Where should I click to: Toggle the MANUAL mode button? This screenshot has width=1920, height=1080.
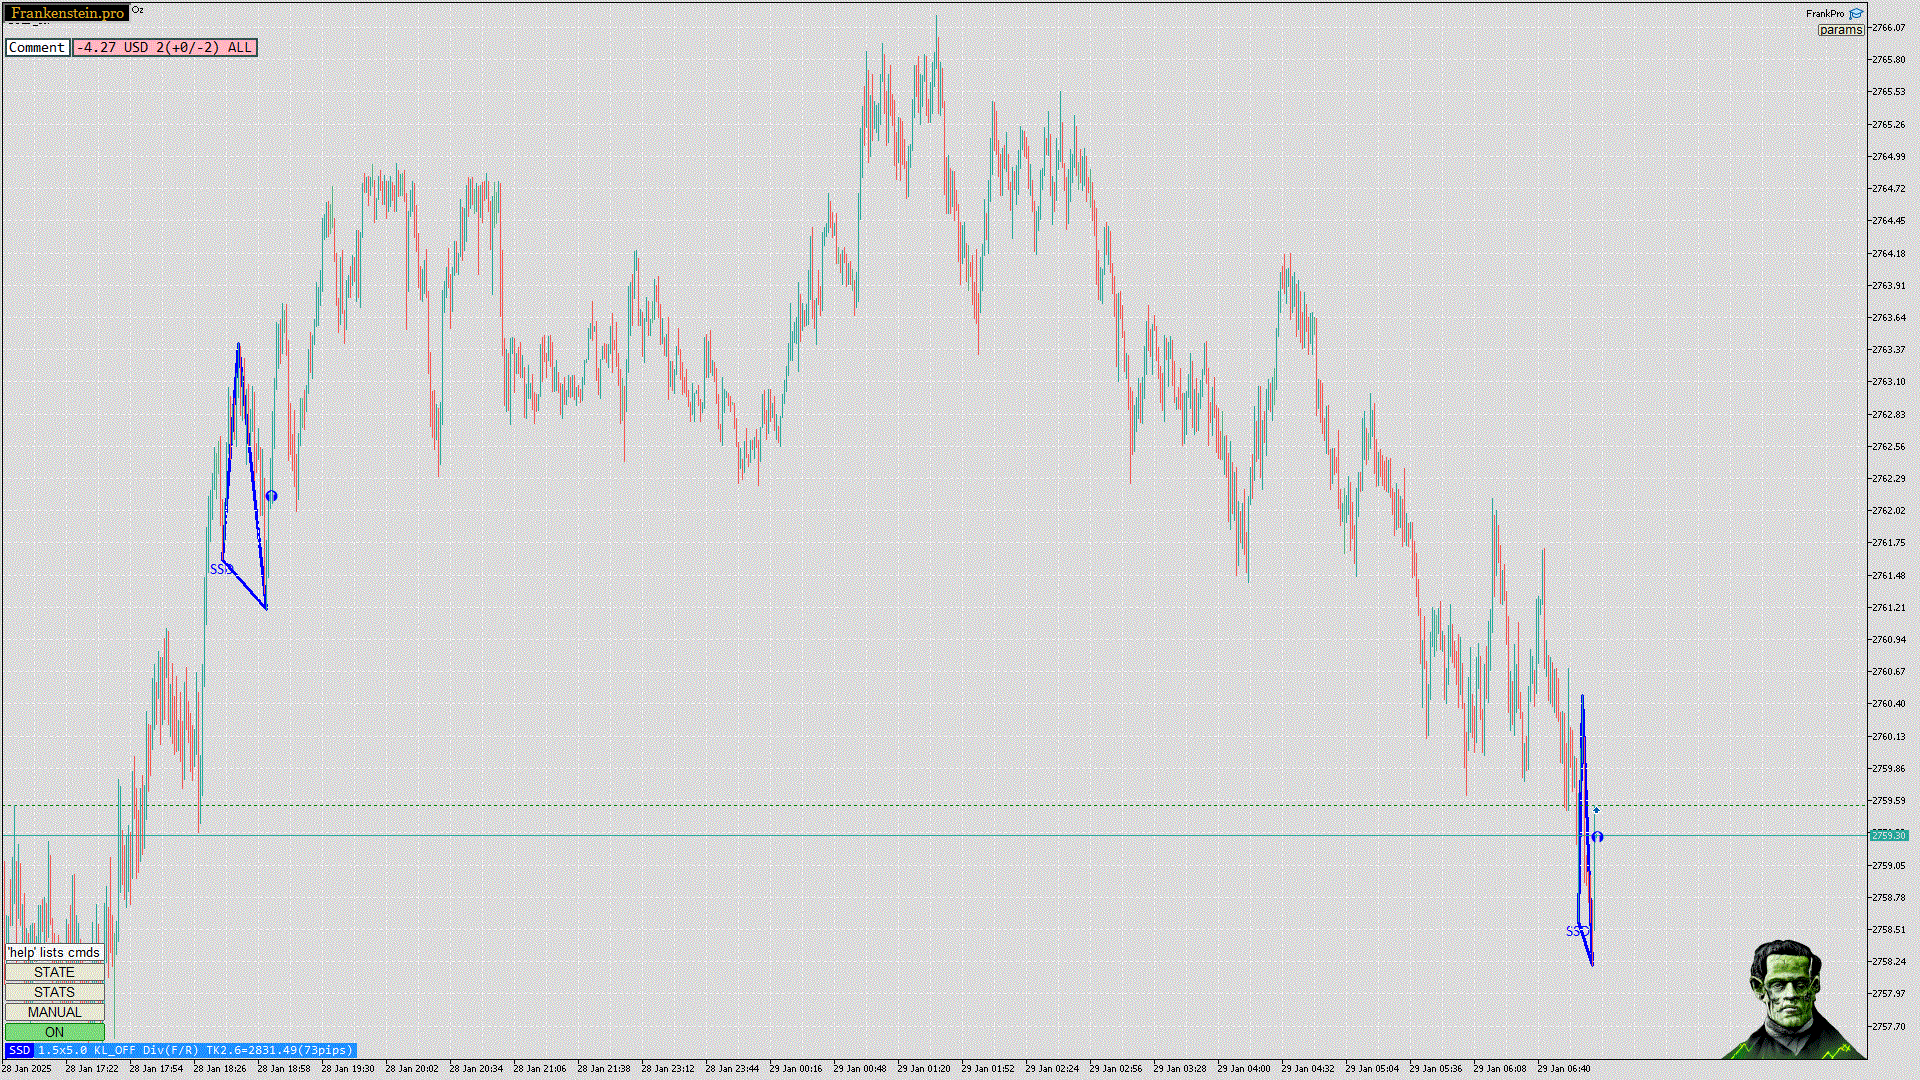coord(54,1012)
